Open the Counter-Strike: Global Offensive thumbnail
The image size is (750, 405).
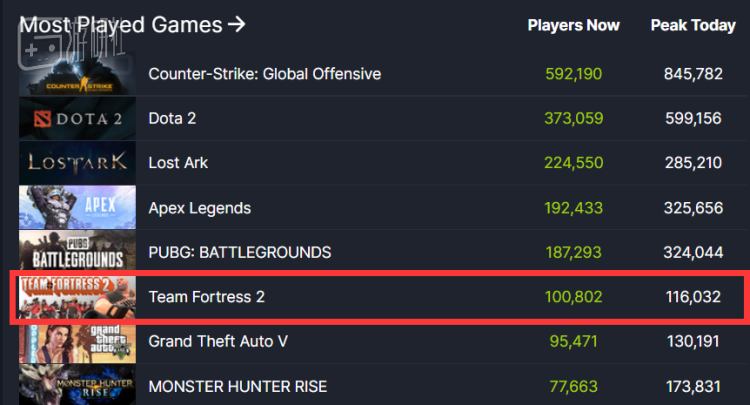(78, 74)
